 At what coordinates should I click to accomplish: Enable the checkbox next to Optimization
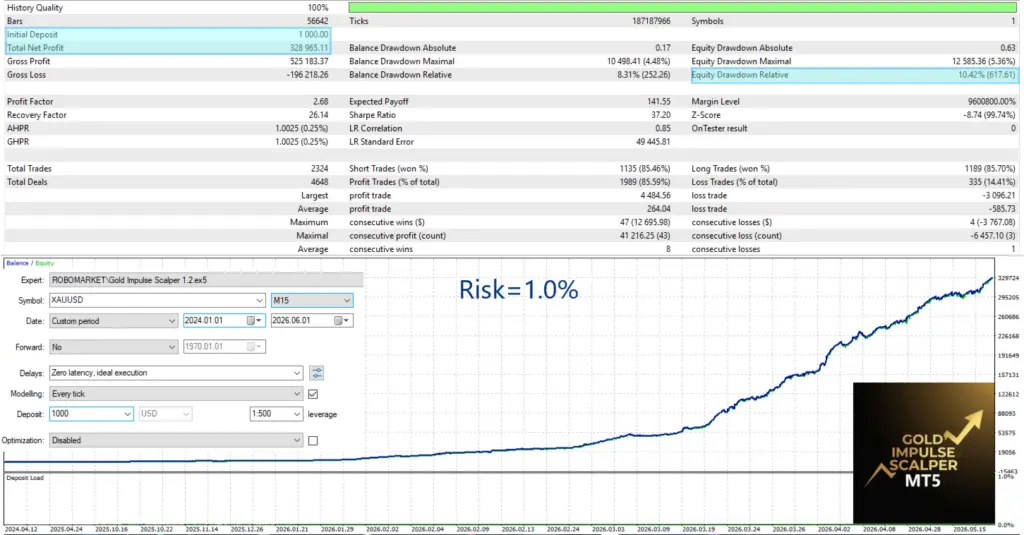[x=313, y=440]
